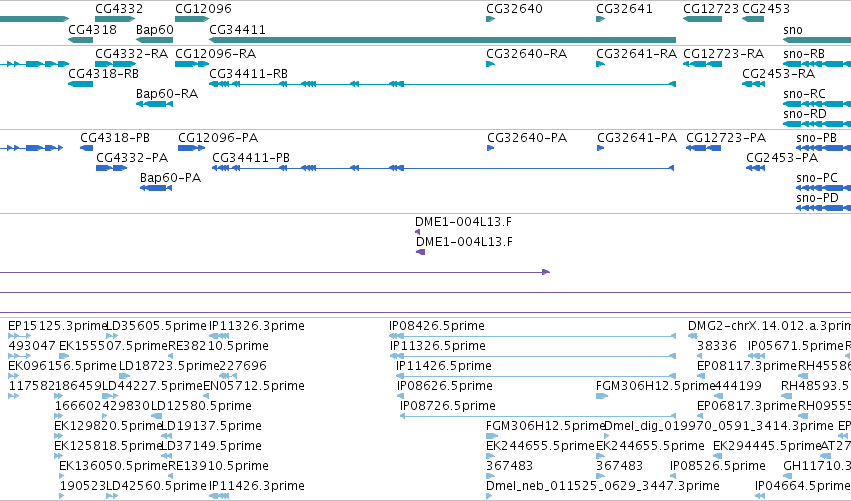Viewport: 851px width, 501px height.
Task: Select protein label CG32641-PA
Action: (x=637, y=138)
